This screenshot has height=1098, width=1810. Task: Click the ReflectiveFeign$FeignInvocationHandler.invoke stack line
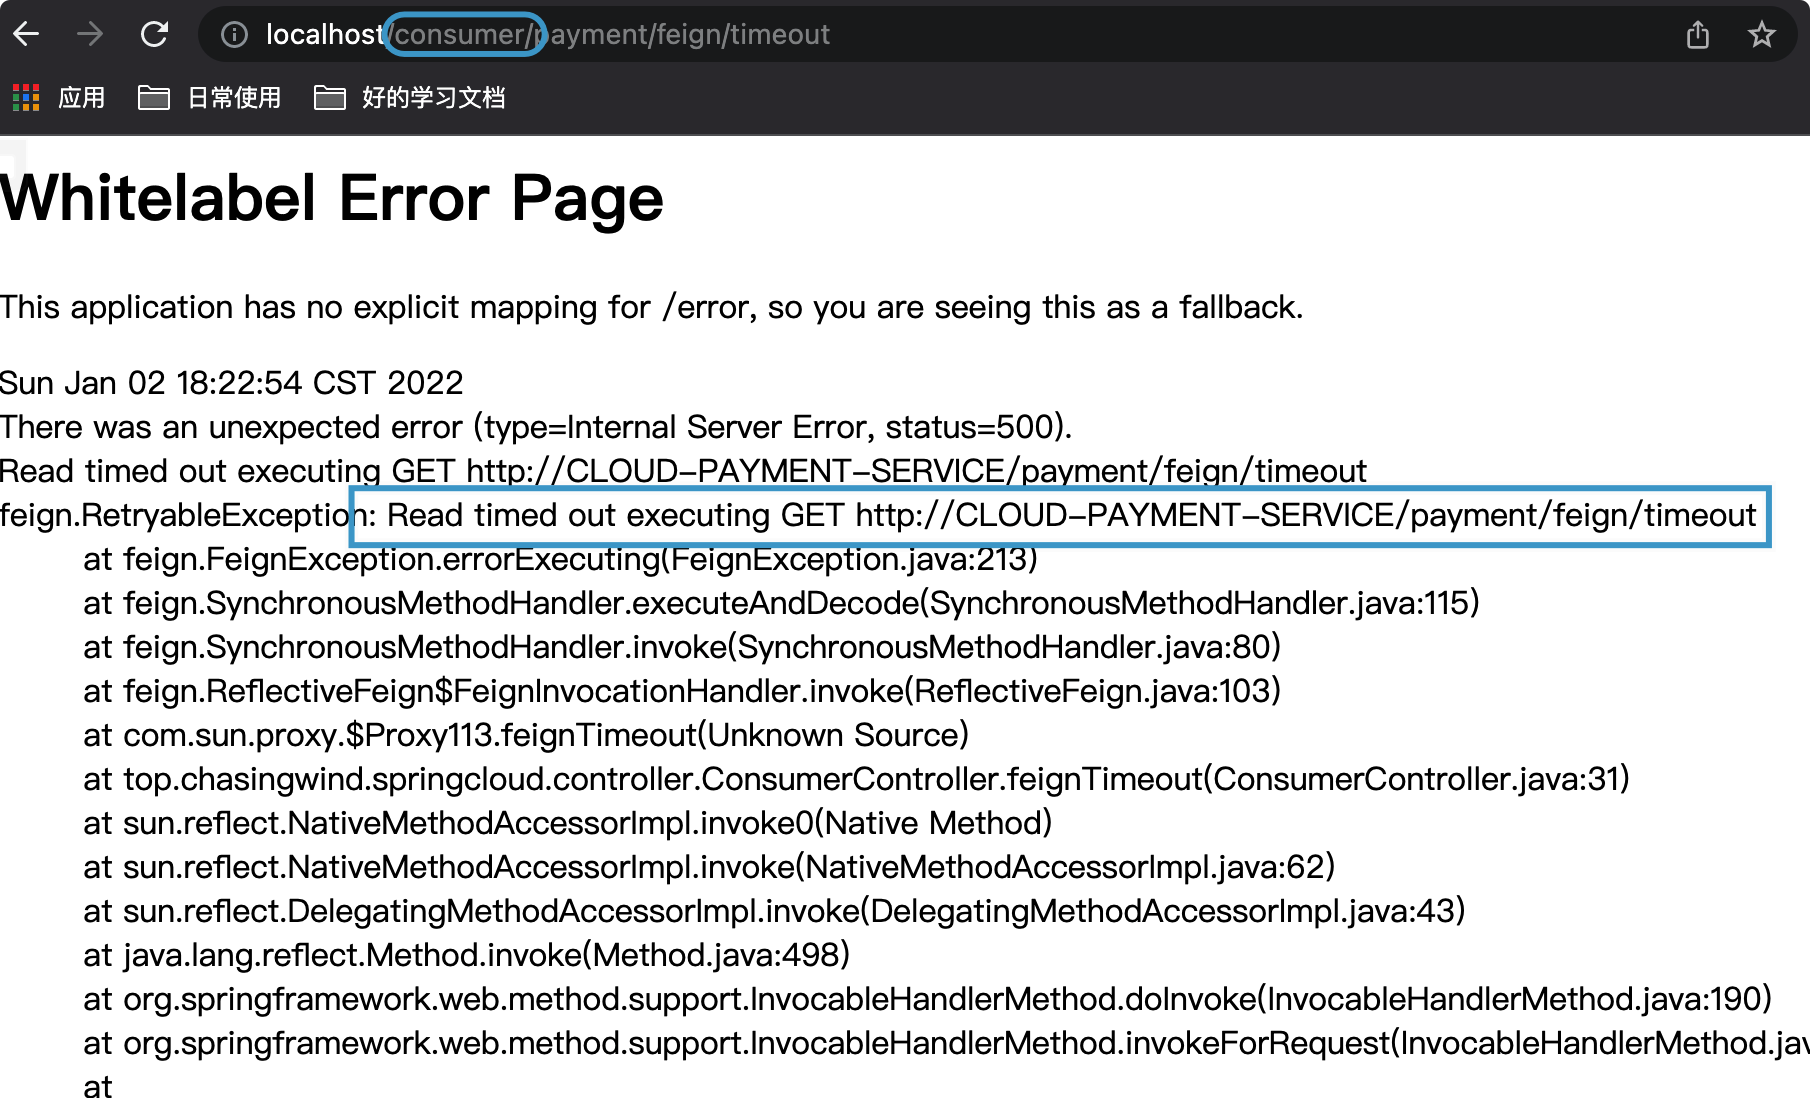click(683, 691)
